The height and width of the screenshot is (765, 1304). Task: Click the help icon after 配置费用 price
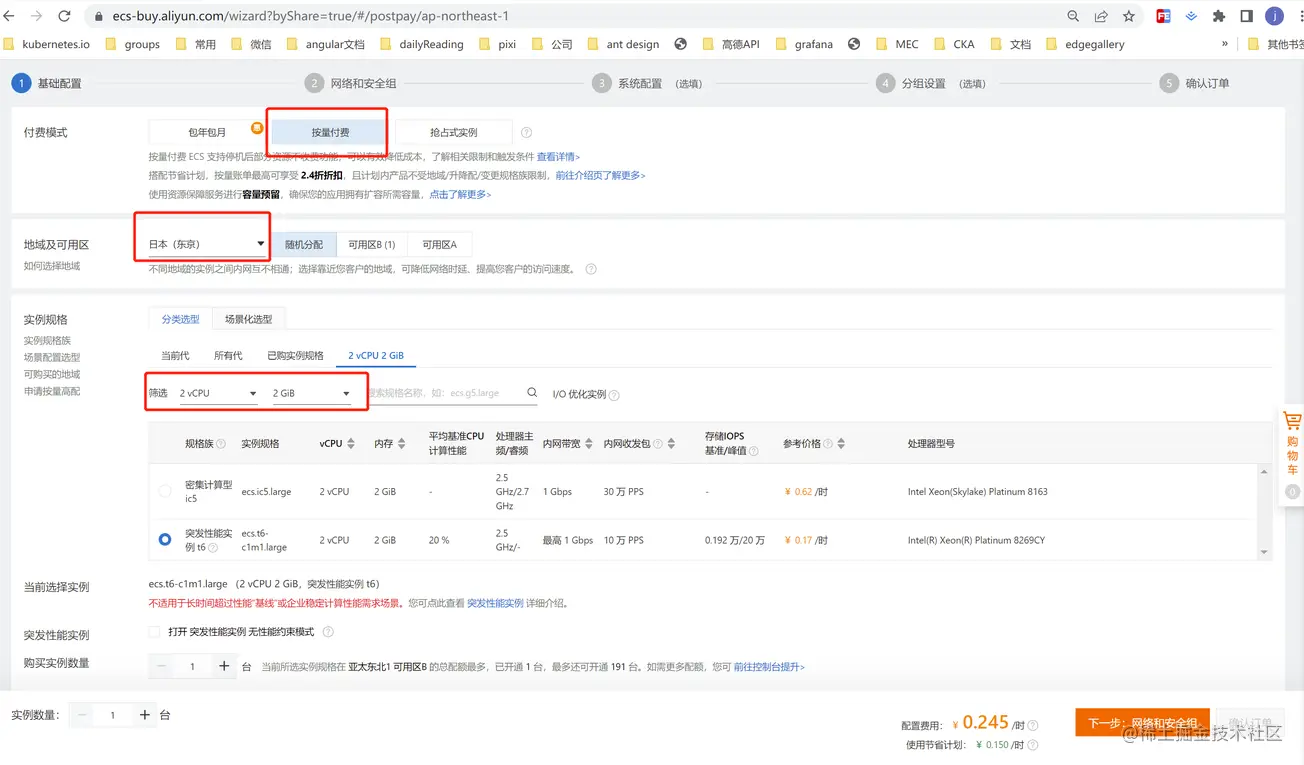[x=1033, y=726]
